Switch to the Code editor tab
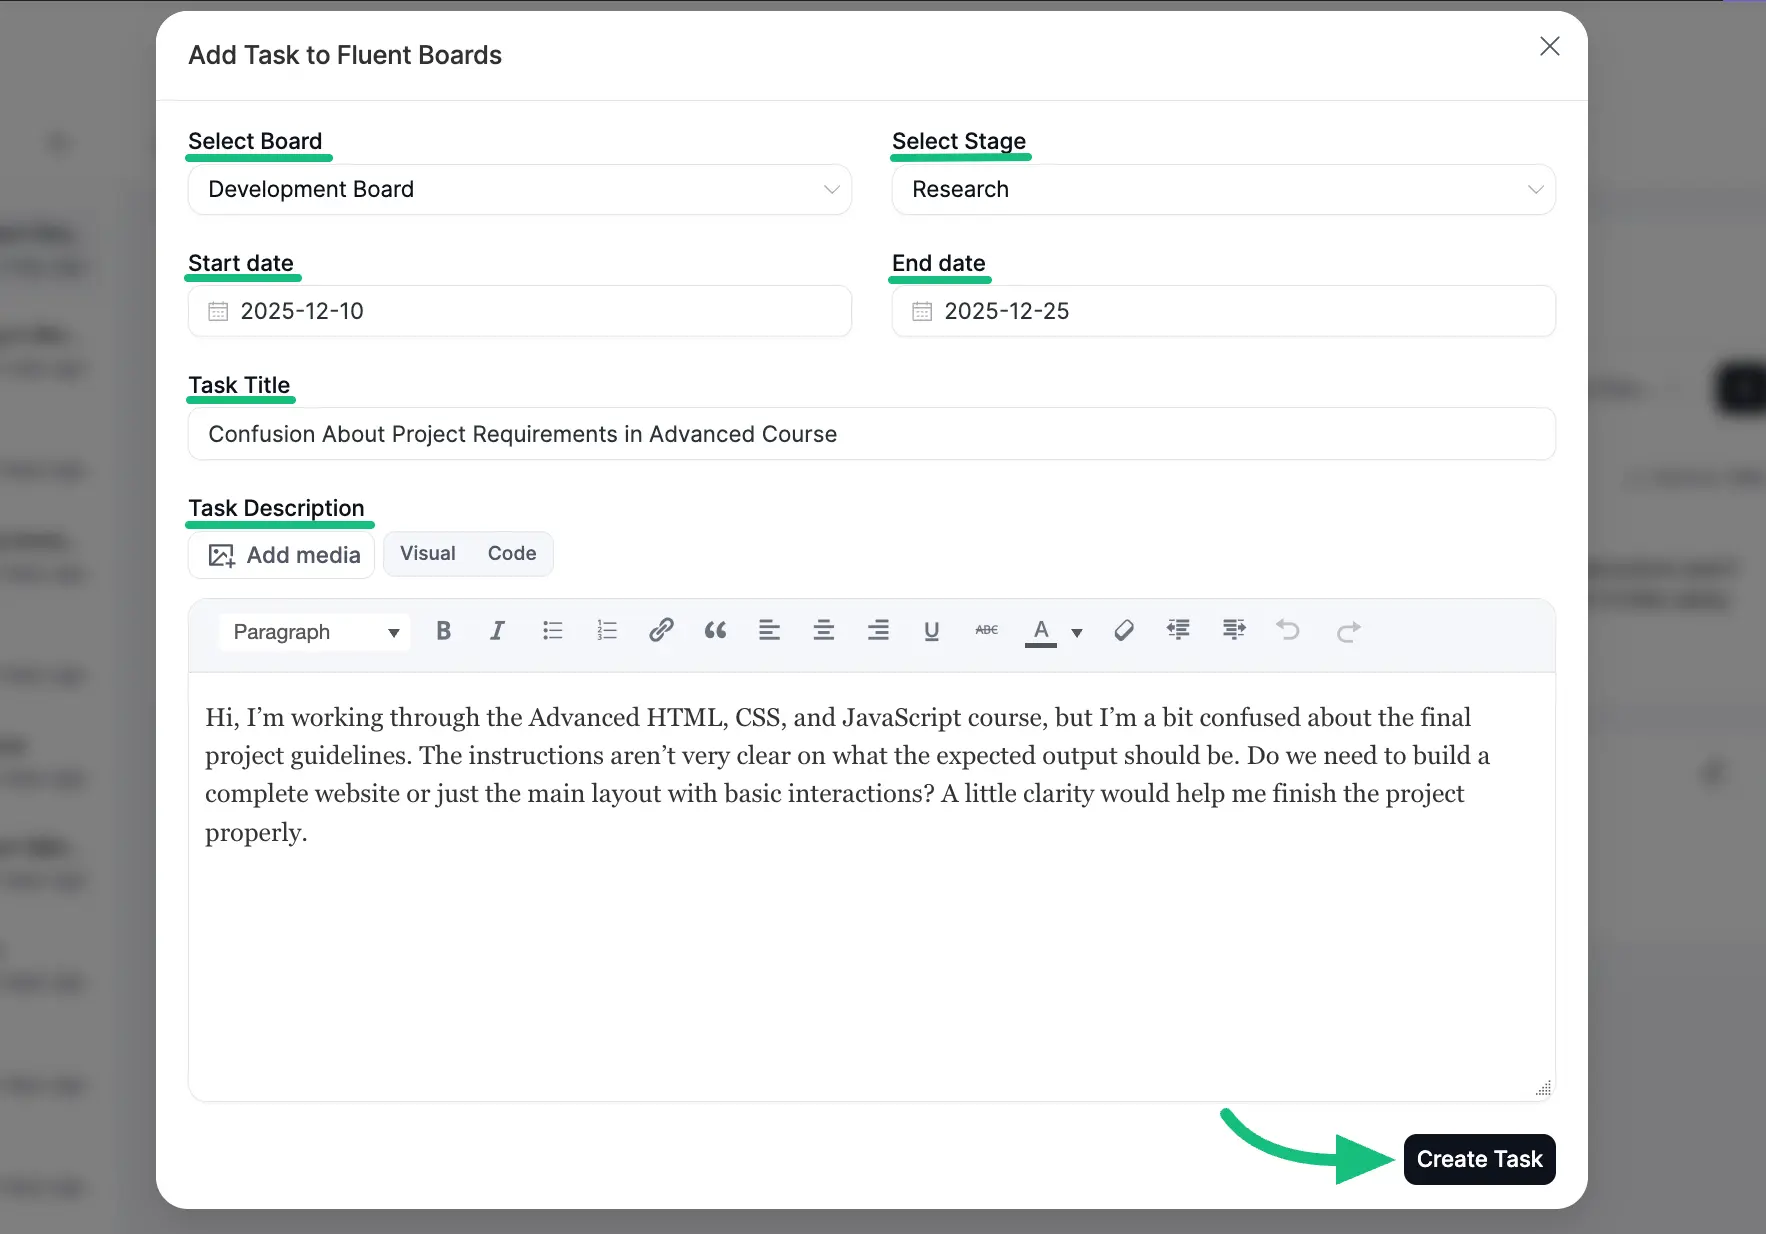 coord(511,553)
